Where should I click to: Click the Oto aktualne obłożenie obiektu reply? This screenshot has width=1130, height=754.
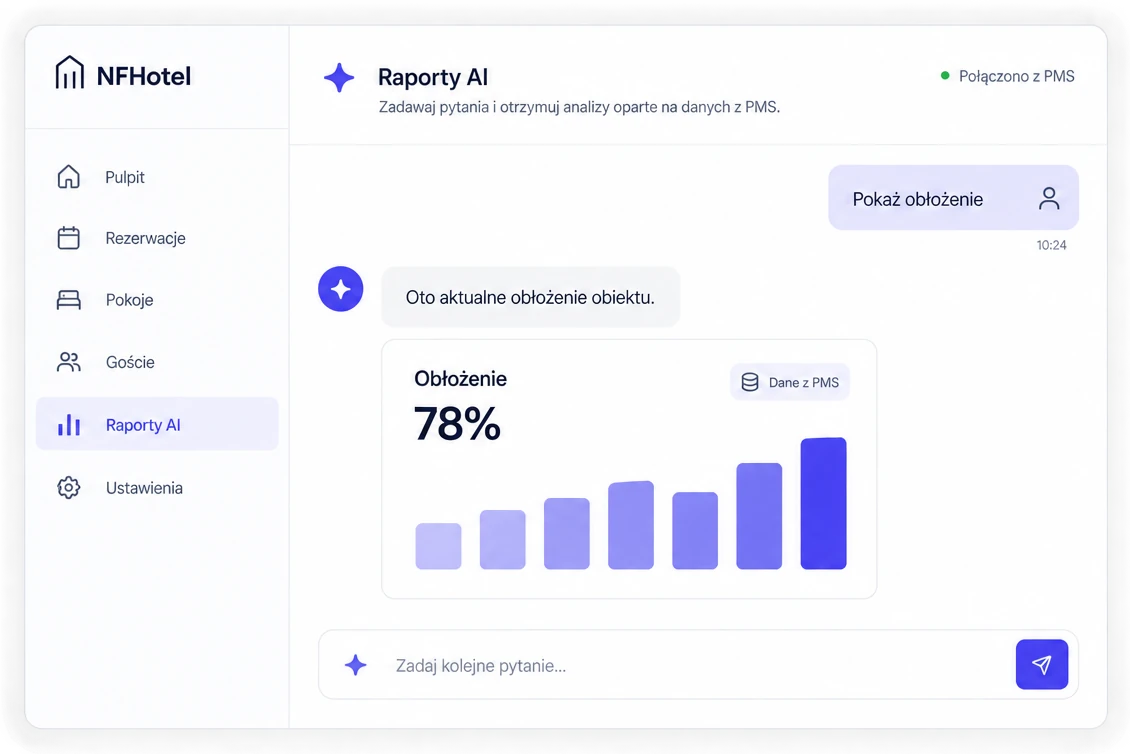530,297
